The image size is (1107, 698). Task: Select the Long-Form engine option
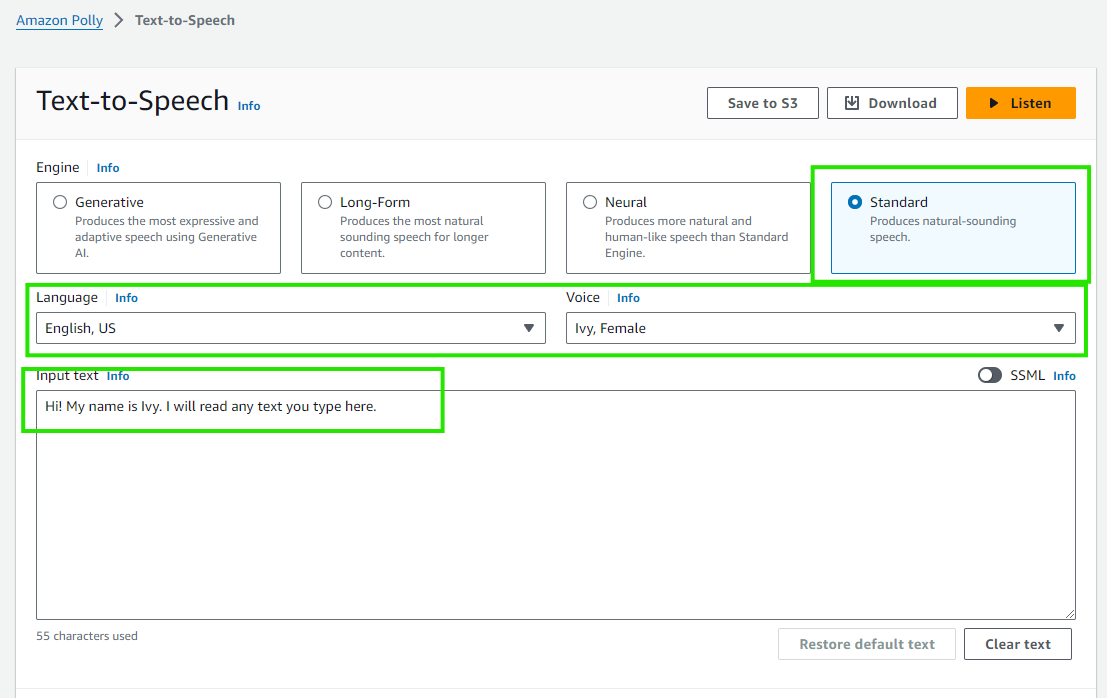click(x=325, y=202)
